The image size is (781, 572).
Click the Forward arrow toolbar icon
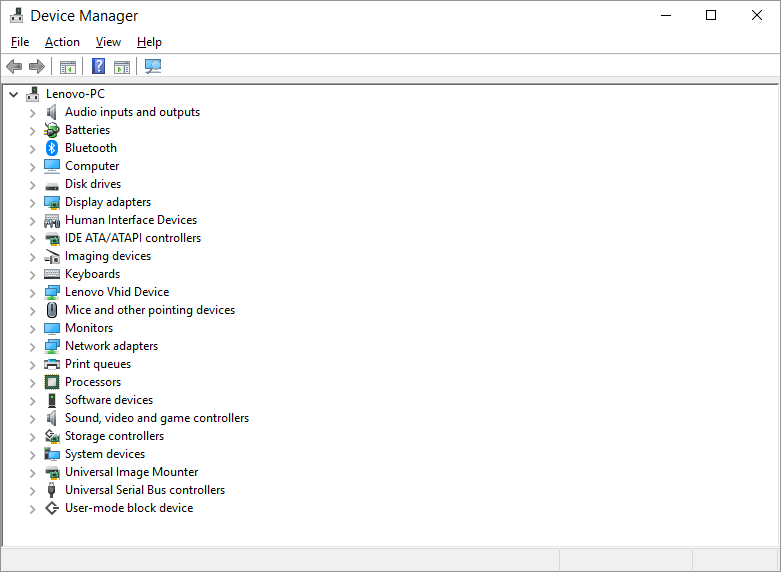pyautogui.click(x=37, y=66)
